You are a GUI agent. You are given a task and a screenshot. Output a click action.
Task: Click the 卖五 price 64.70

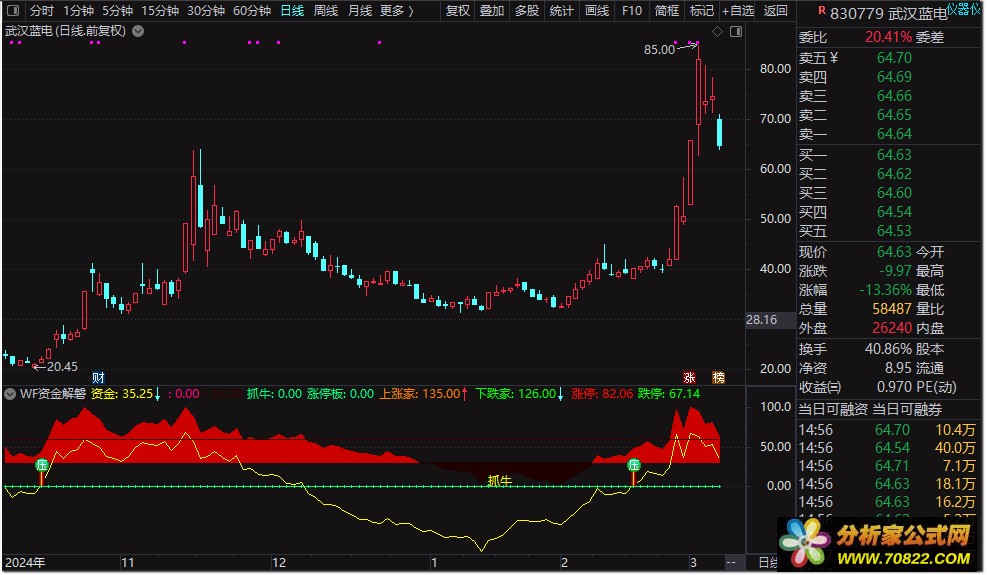[894, 58]
